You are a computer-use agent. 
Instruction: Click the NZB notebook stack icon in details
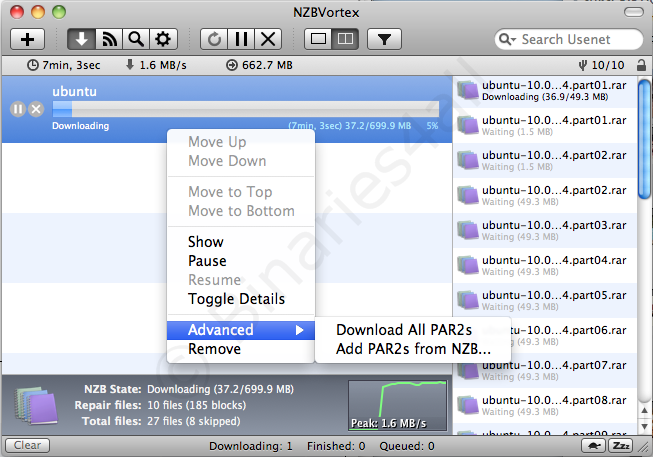pos(35,406)
